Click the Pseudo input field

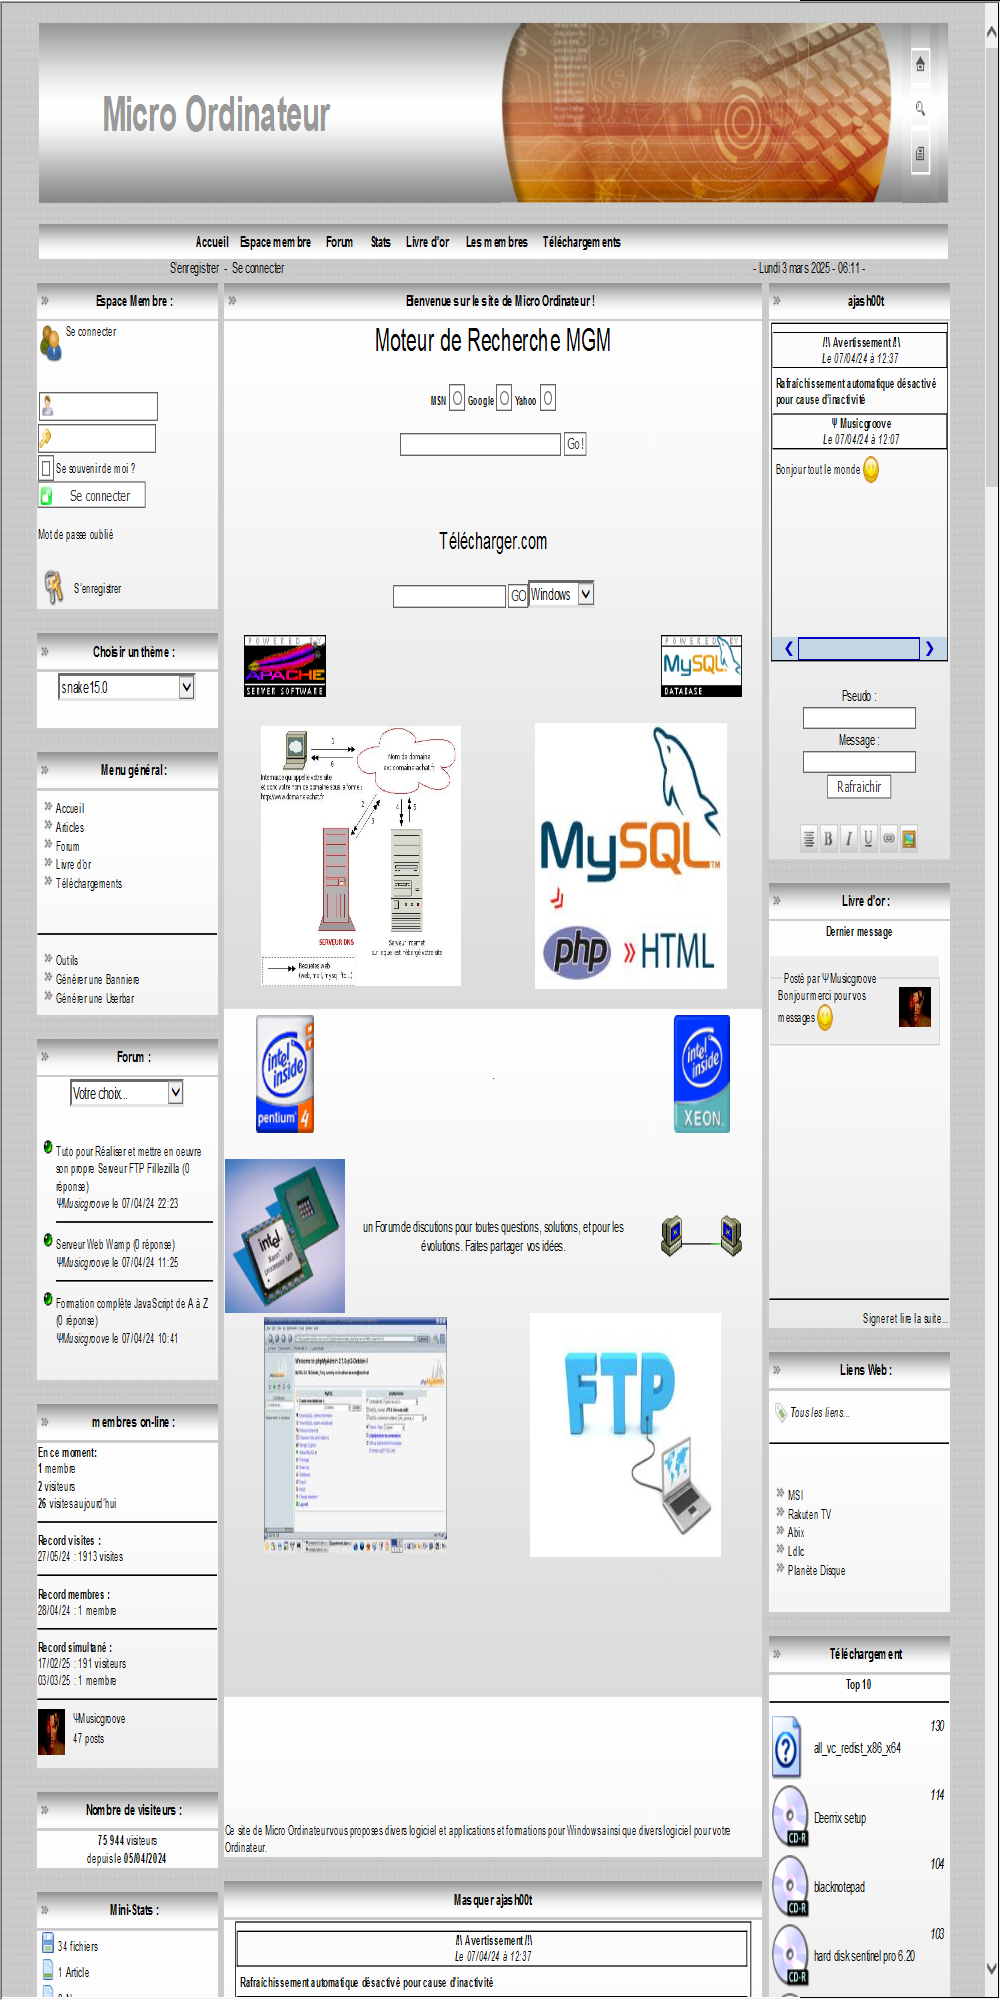point(859,717)
